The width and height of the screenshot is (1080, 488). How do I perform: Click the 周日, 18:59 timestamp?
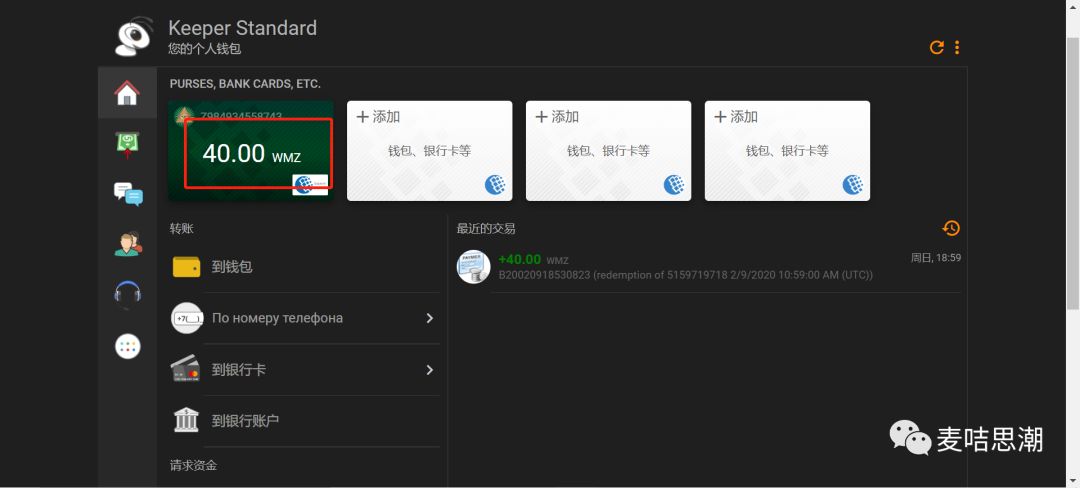point(936,258)
